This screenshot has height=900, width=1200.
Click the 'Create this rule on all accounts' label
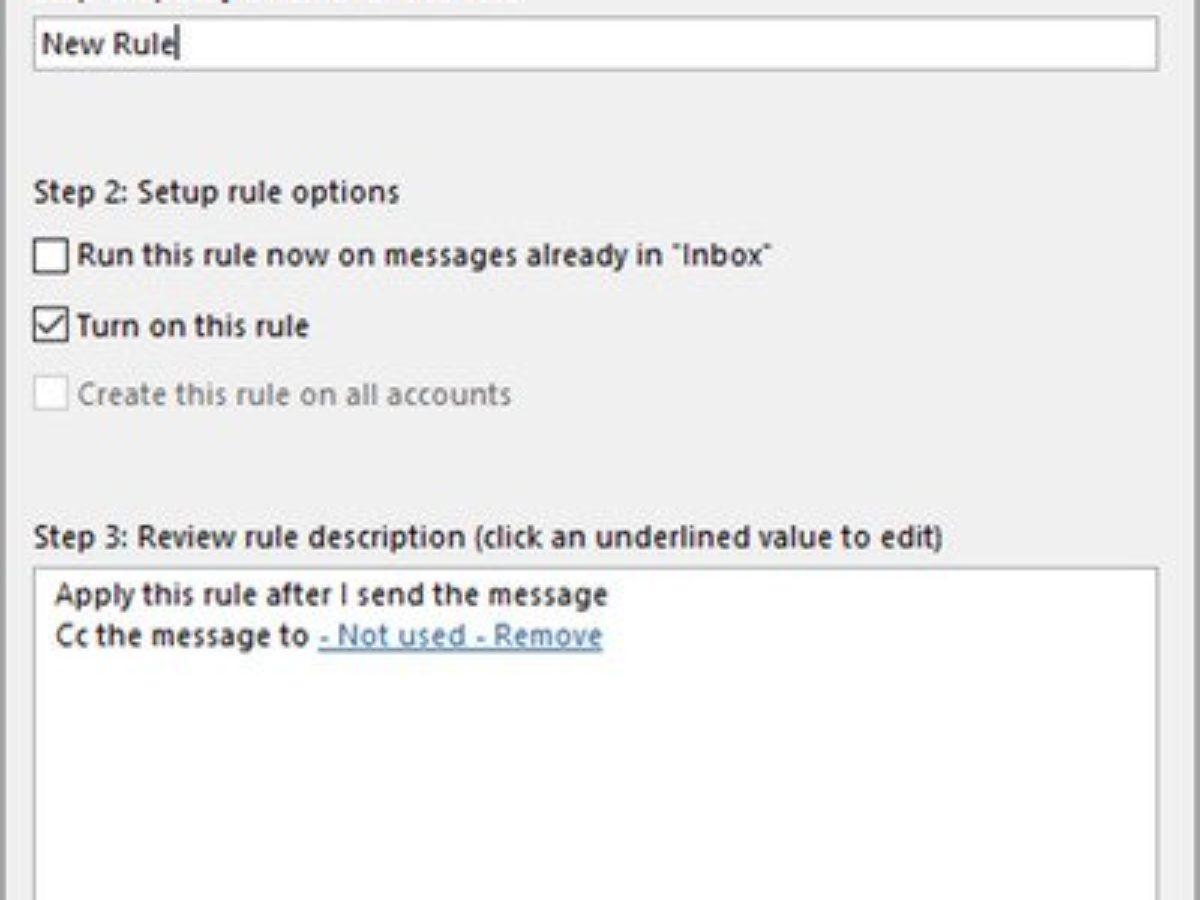[x=294, y=394]
